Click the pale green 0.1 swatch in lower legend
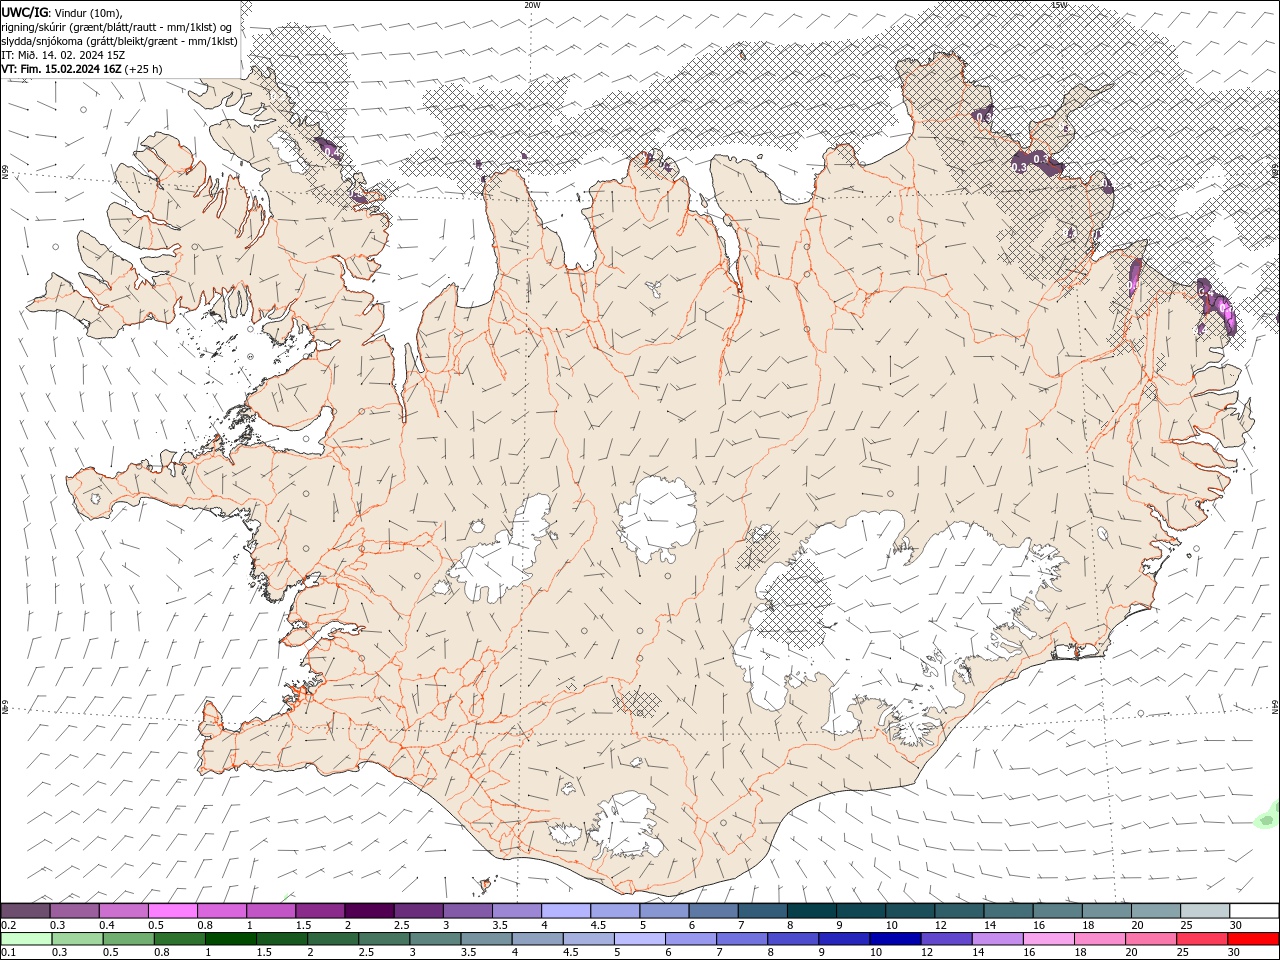Screen dimensions: 1280x960 [27, 939]
